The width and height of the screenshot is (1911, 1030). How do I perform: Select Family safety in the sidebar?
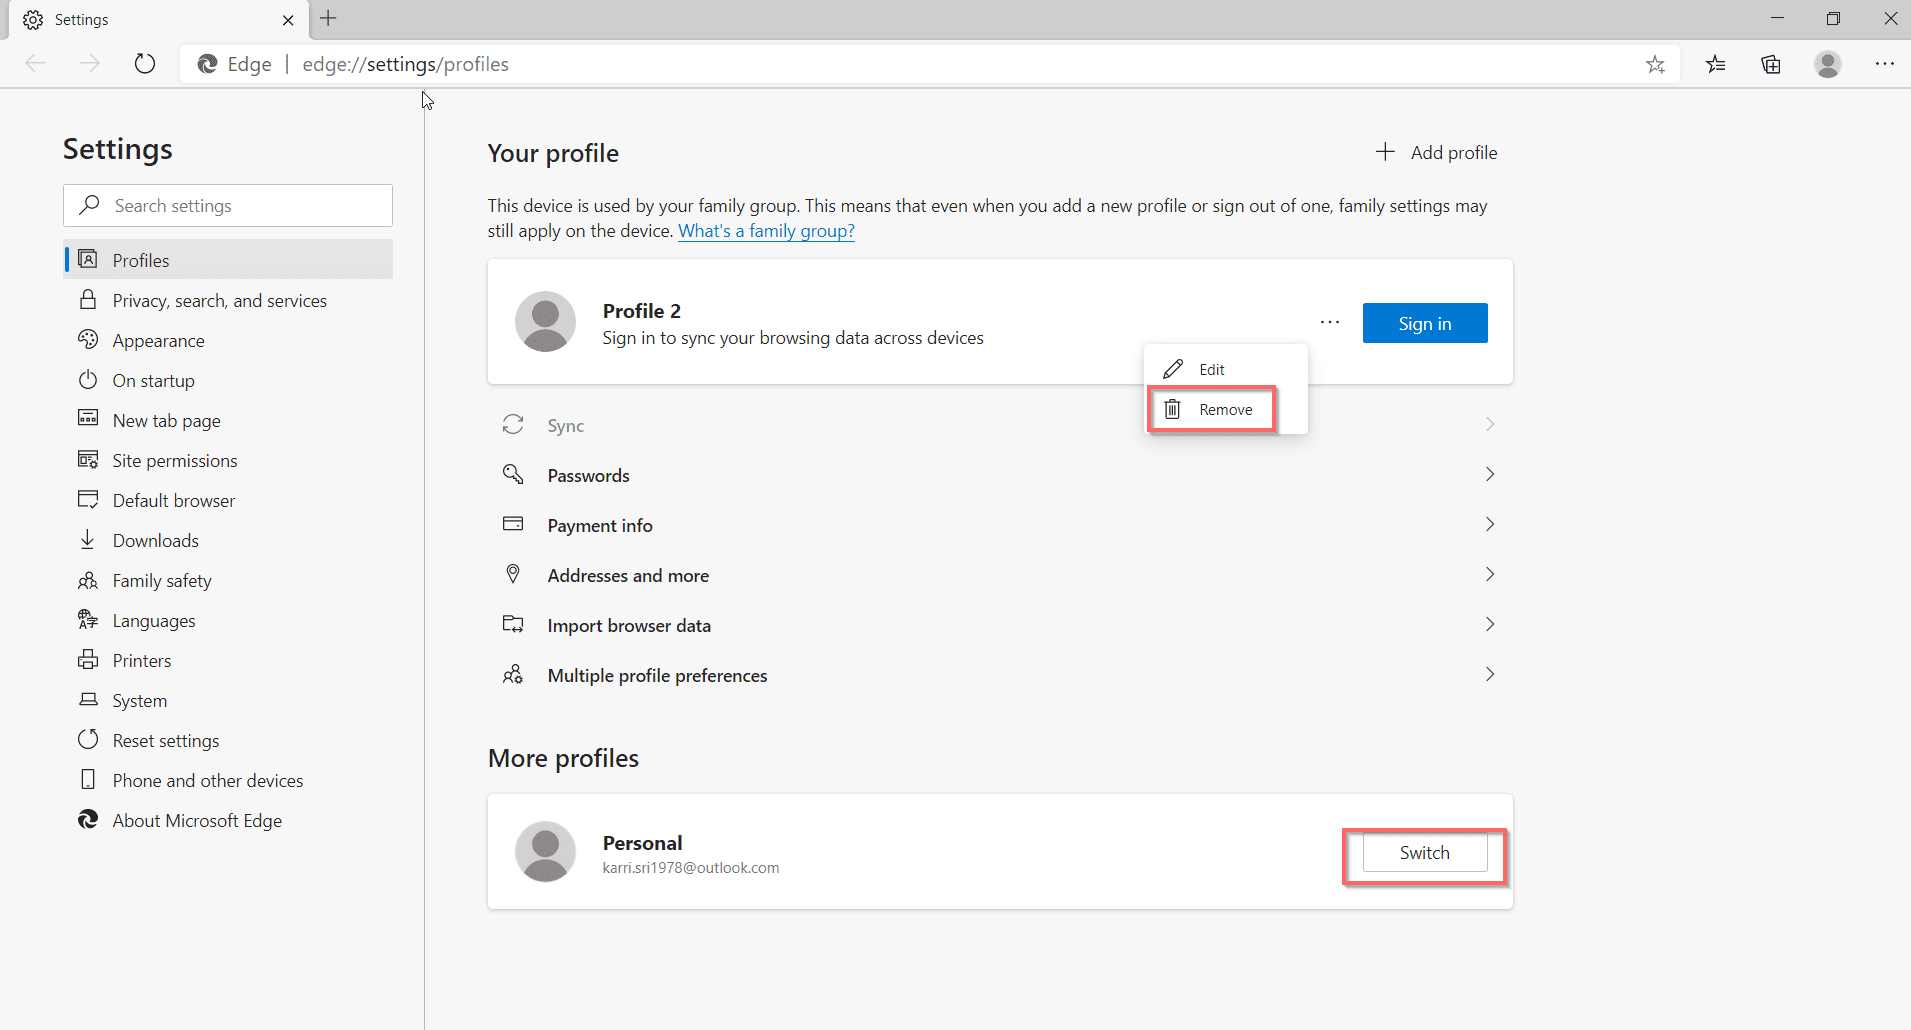coord(161,580)
